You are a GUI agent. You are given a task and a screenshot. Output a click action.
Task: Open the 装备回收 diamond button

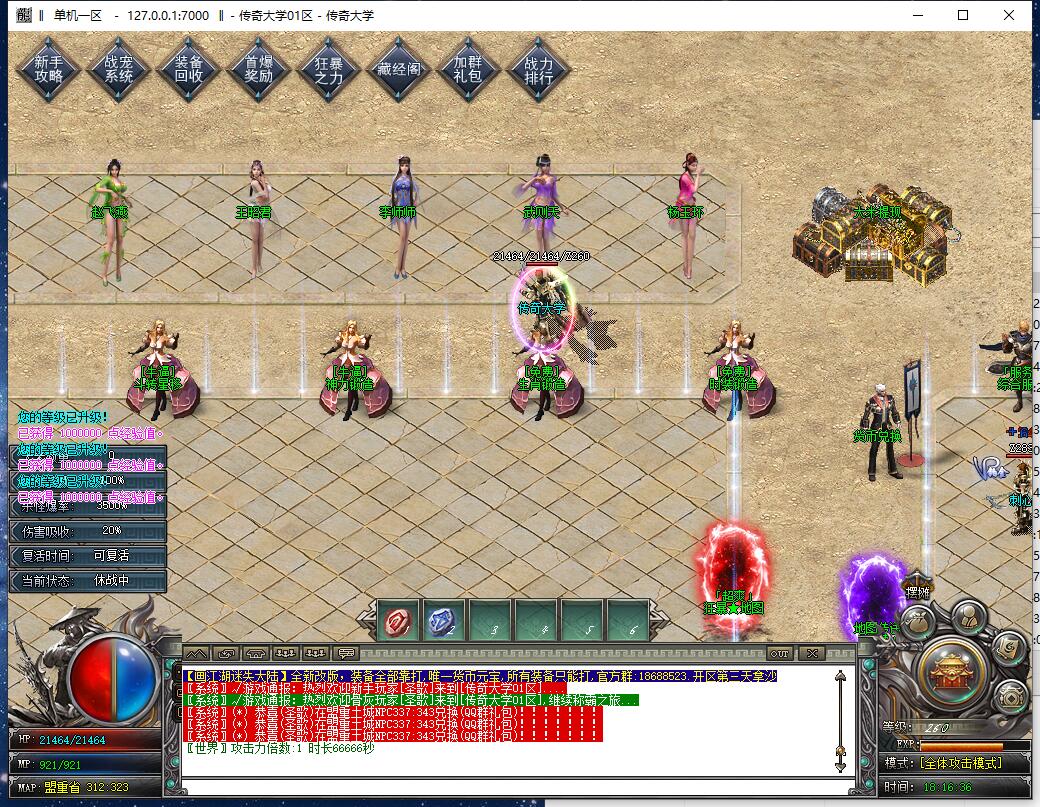pyautogui.click(x=189, y=69)
